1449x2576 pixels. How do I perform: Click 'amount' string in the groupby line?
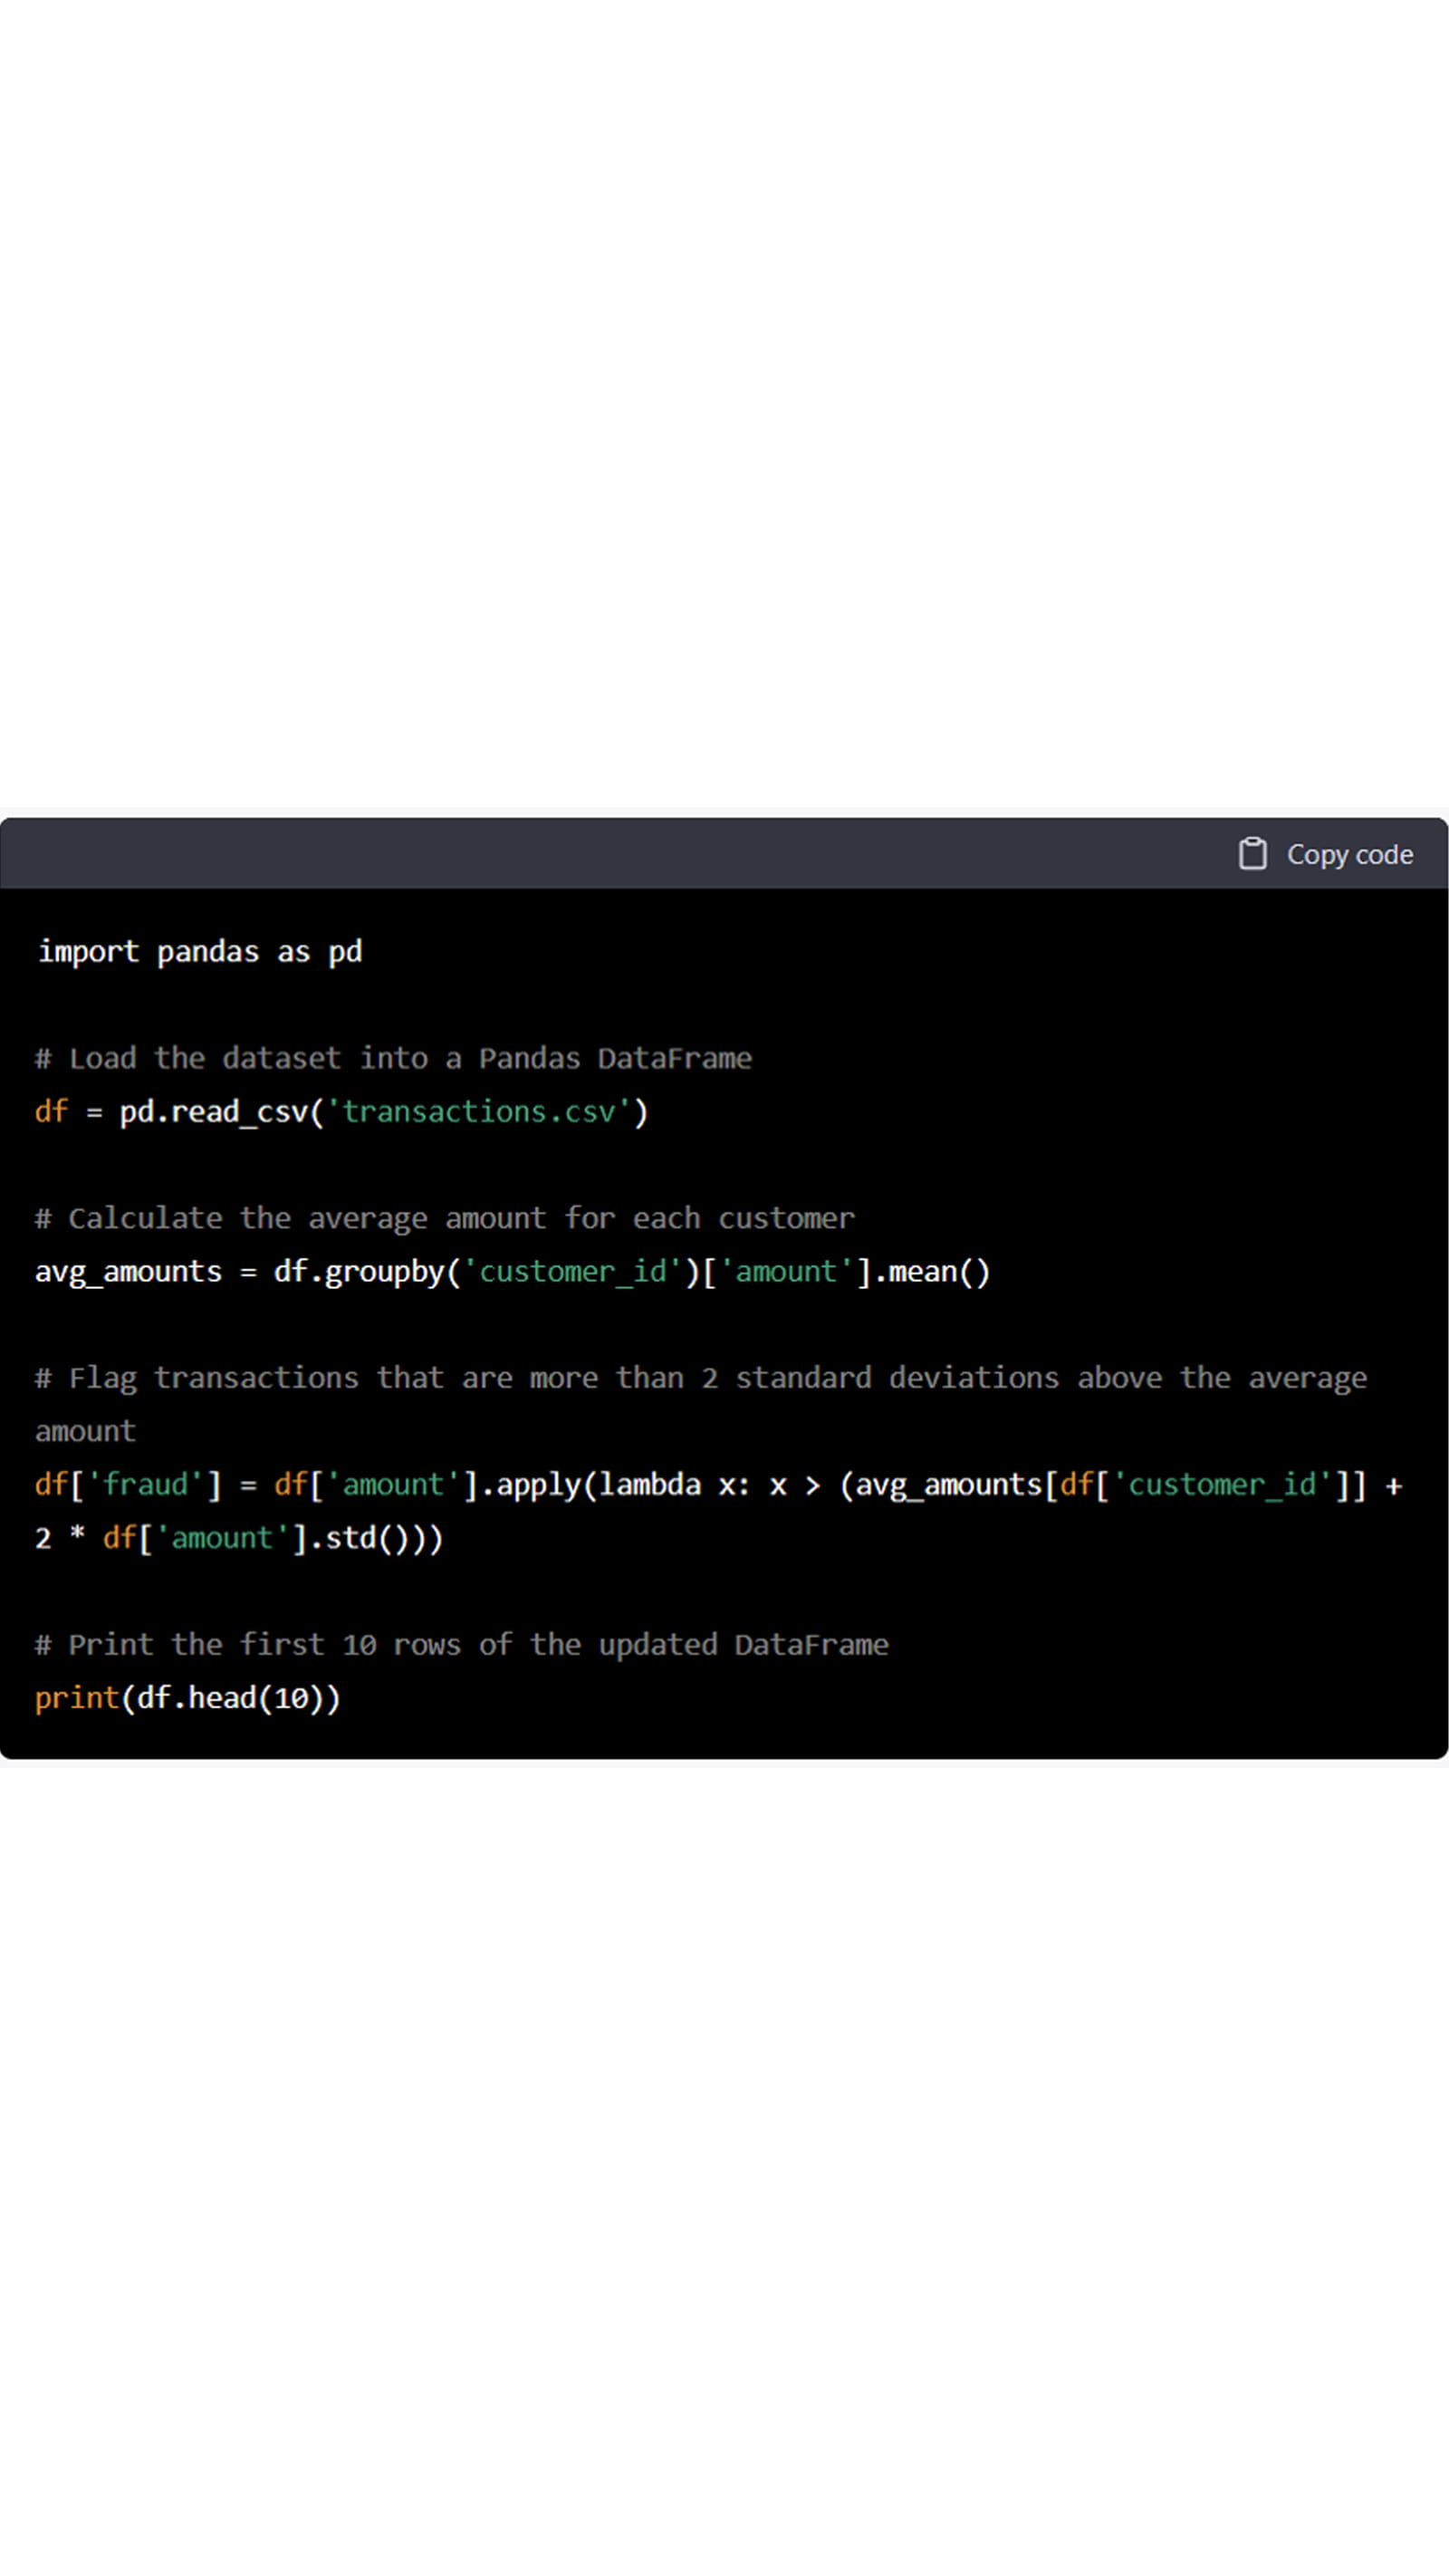click(786, 1272)
